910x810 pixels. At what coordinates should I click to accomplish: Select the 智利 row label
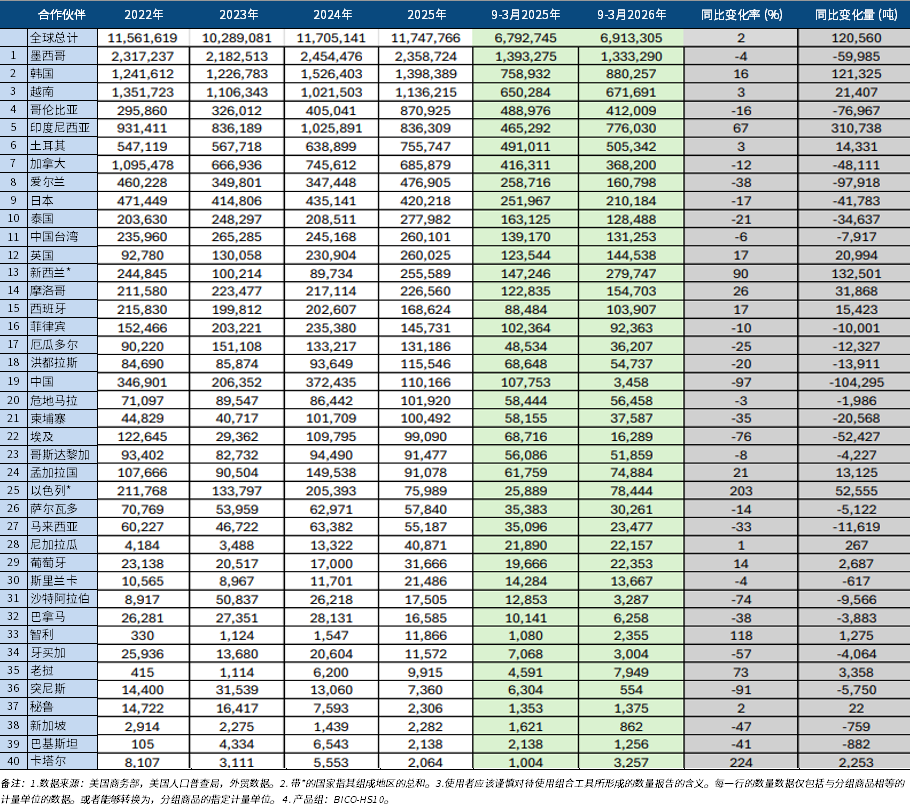(x=42, y=635)
